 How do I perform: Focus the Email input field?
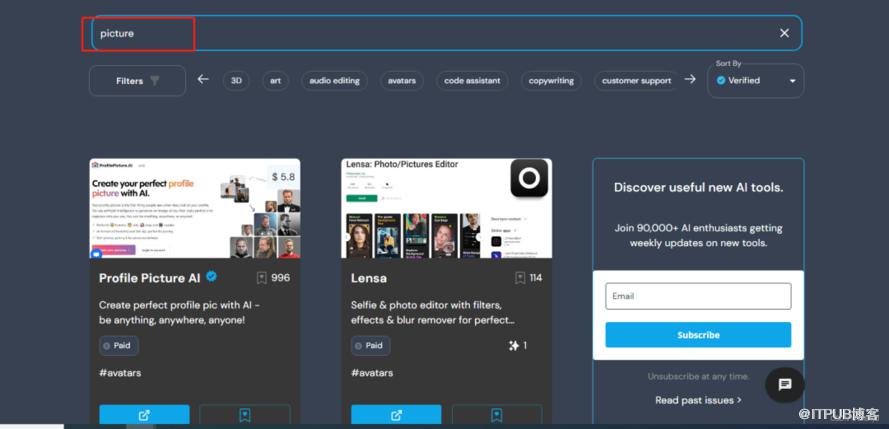point(698,296)
